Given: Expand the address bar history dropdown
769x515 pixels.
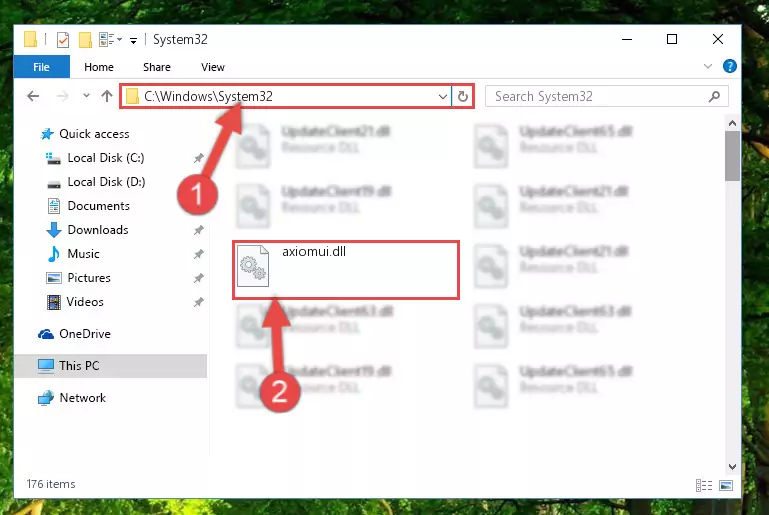Looking at the screenshot, I should (x=442, y=97).
